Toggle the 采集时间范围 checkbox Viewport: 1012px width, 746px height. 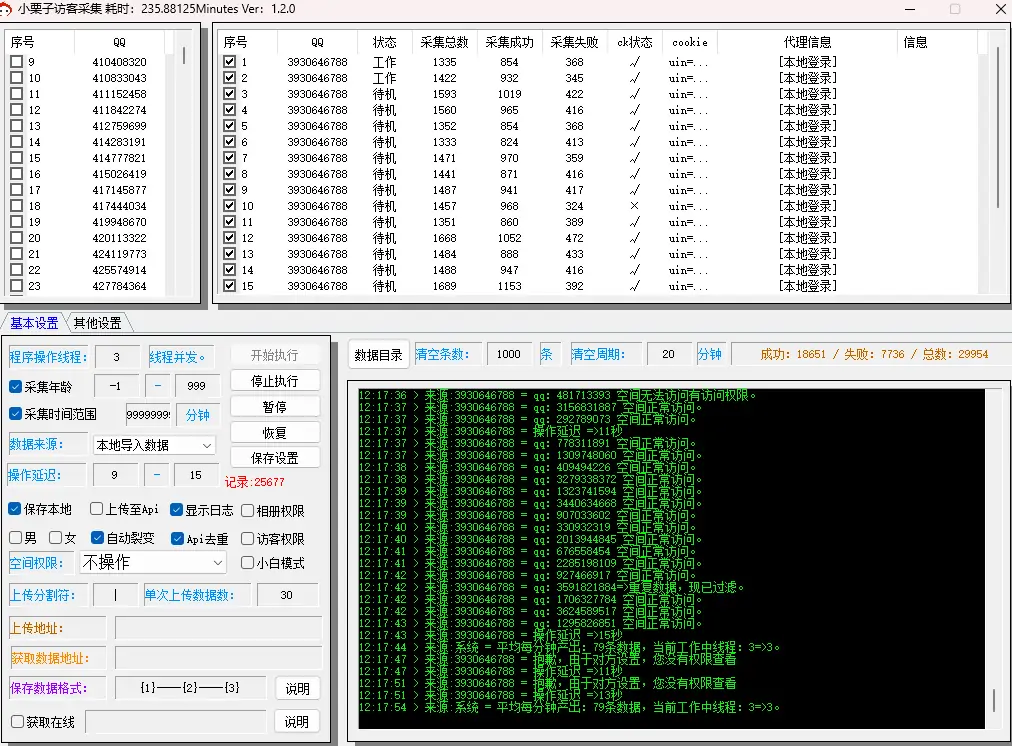click(15, 414)
